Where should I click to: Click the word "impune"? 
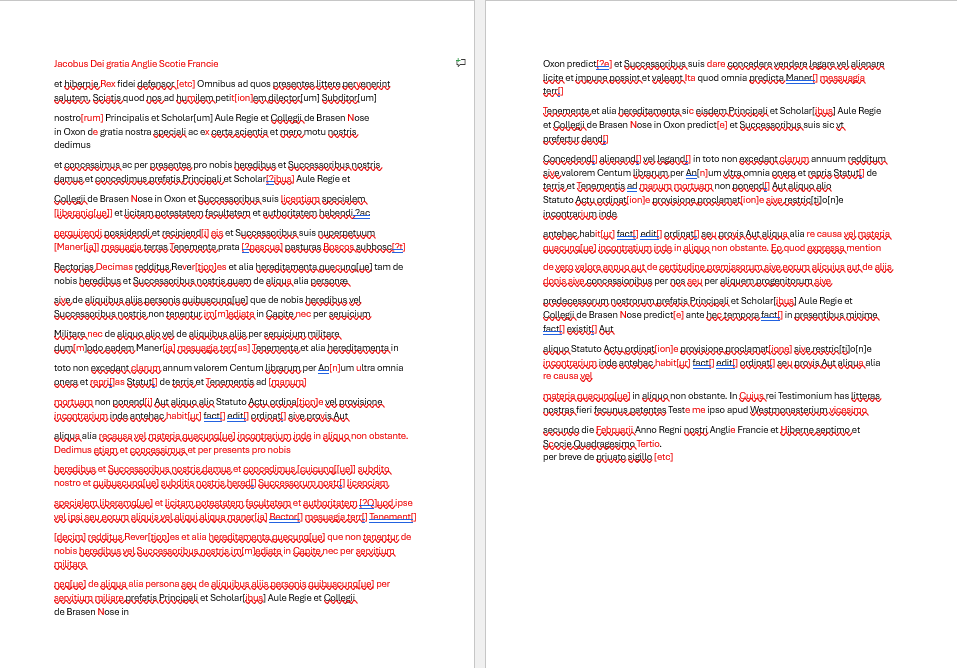click(x=591, y=78)
